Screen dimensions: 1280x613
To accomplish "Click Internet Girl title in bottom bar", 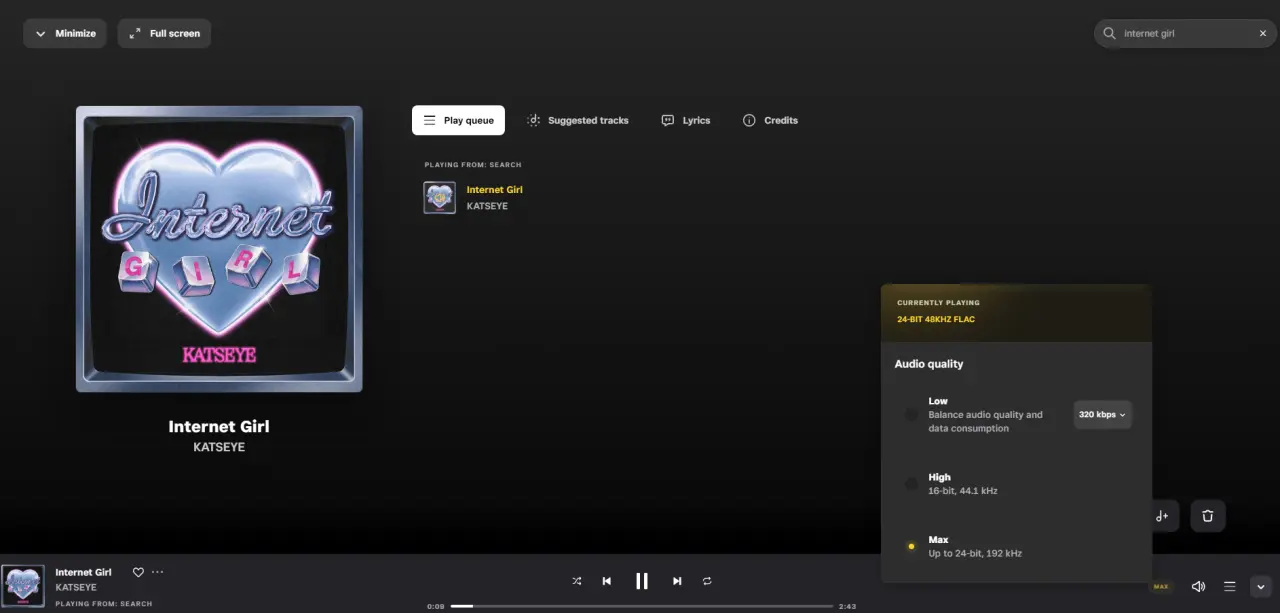I will click(x=83, y=572).
